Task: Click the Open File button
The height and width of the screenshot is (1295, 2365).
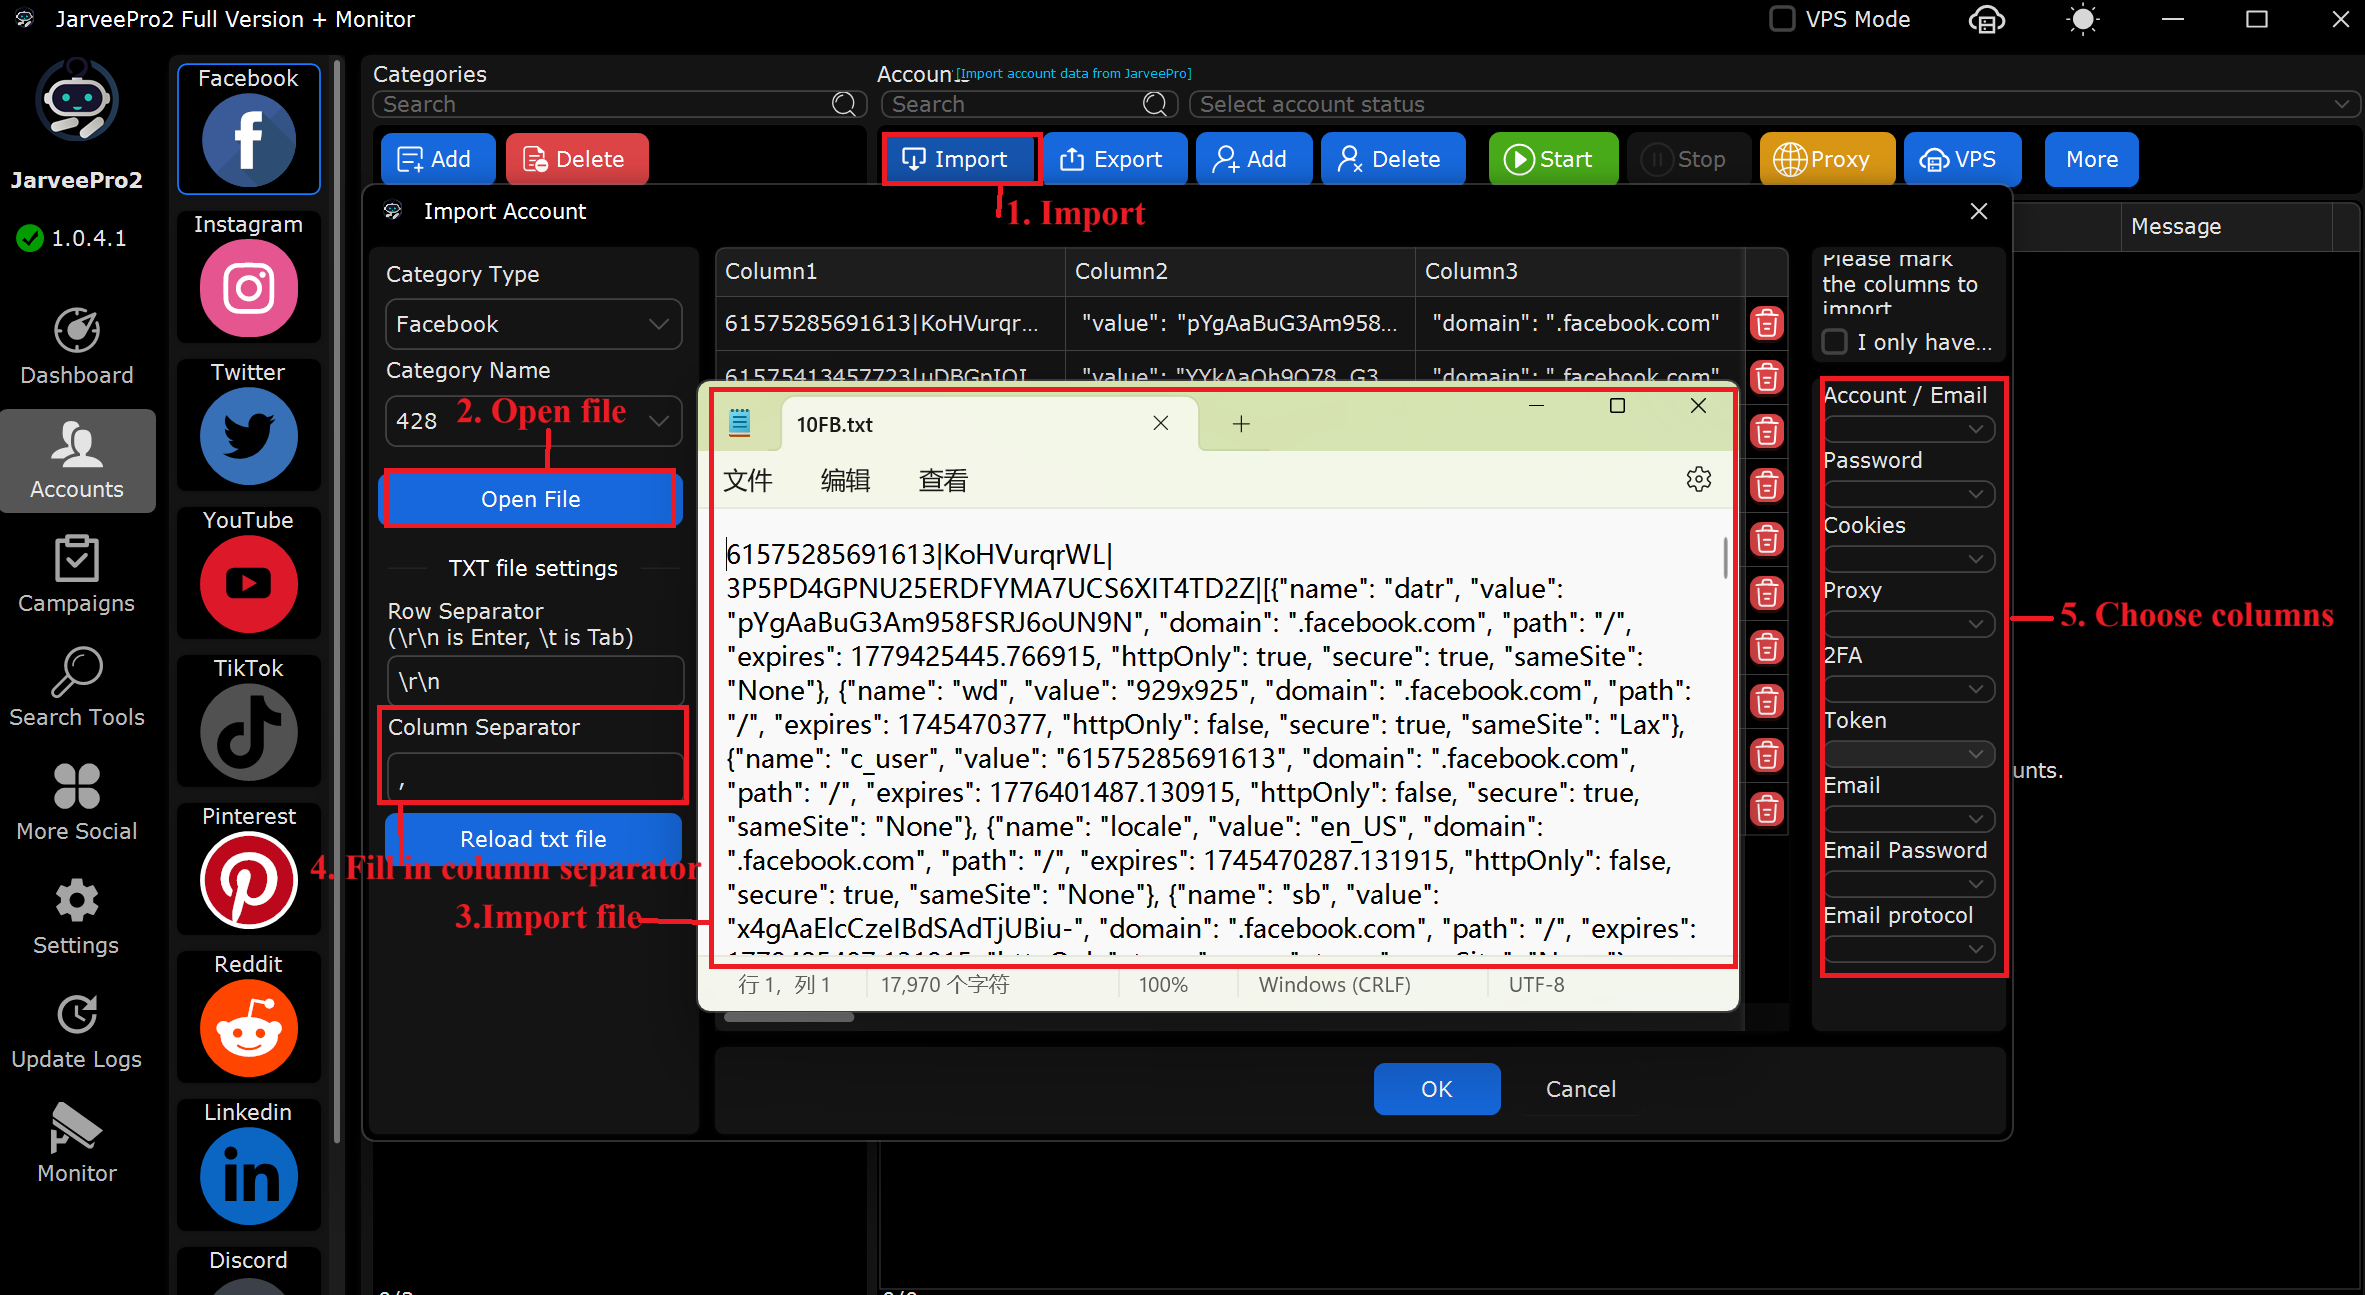Action: (x=531, y=499)
